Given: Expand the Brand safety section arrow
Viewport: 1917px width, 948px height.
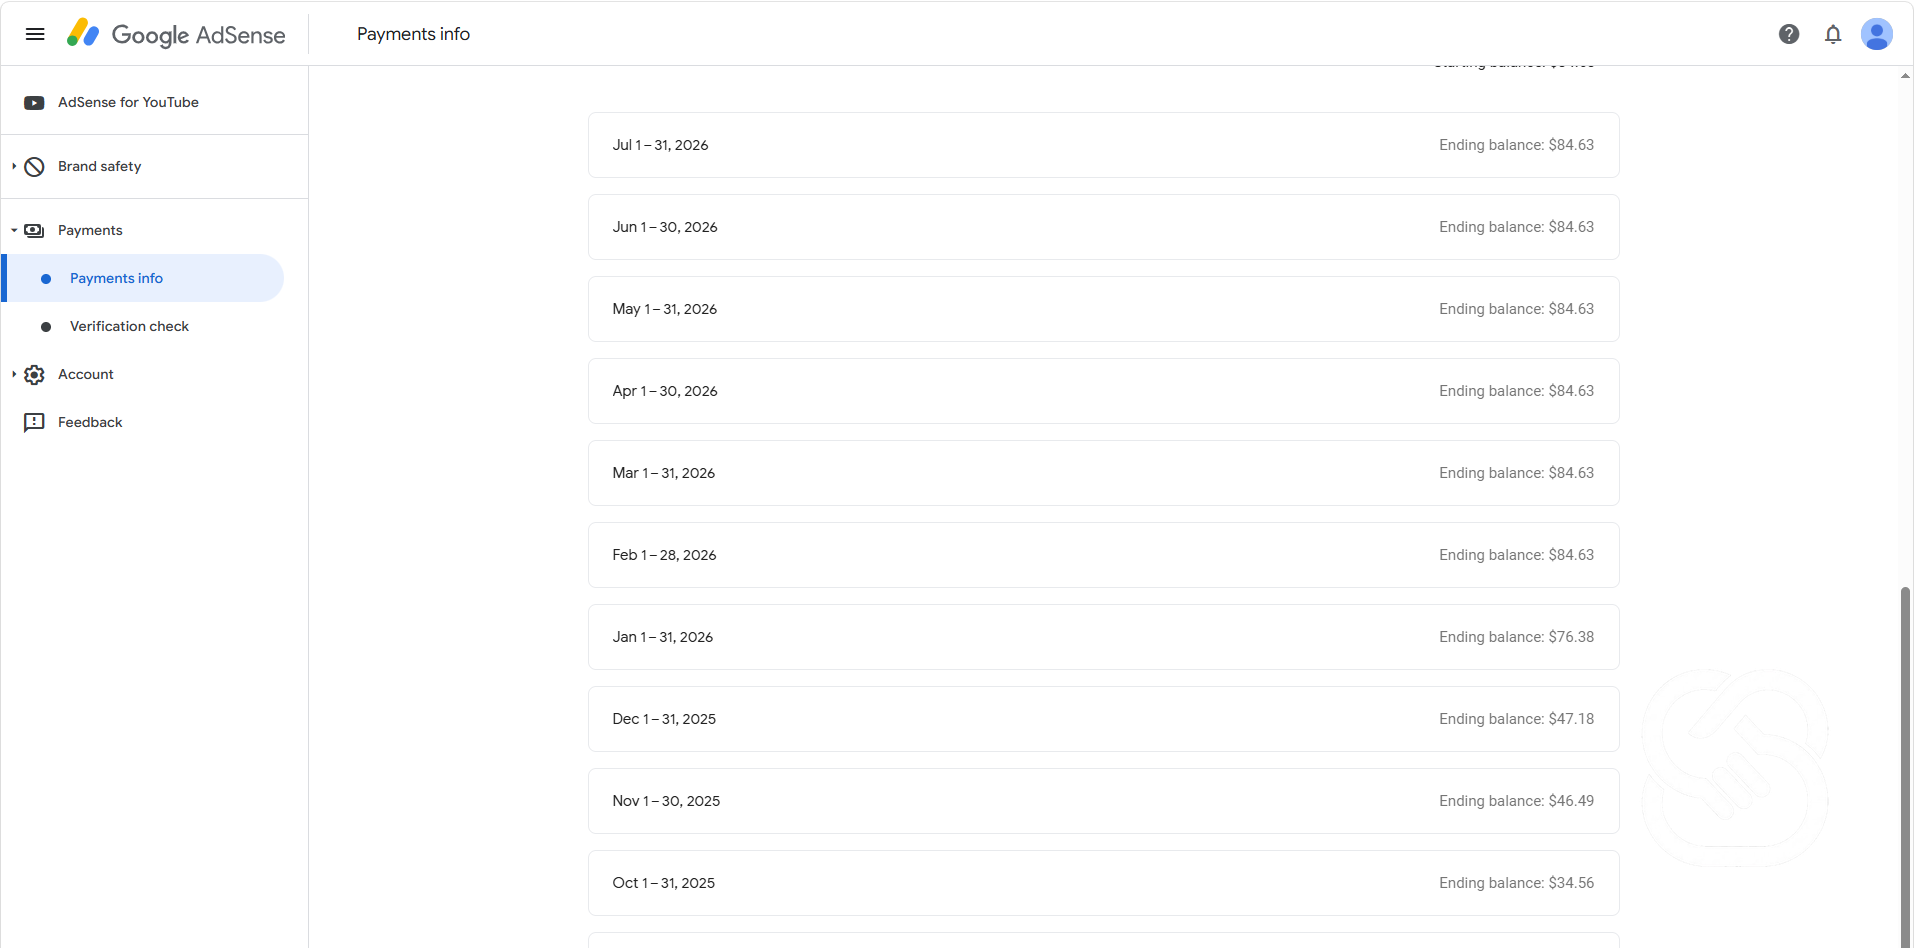Looking at the screenshot, I should pos(14,167).
